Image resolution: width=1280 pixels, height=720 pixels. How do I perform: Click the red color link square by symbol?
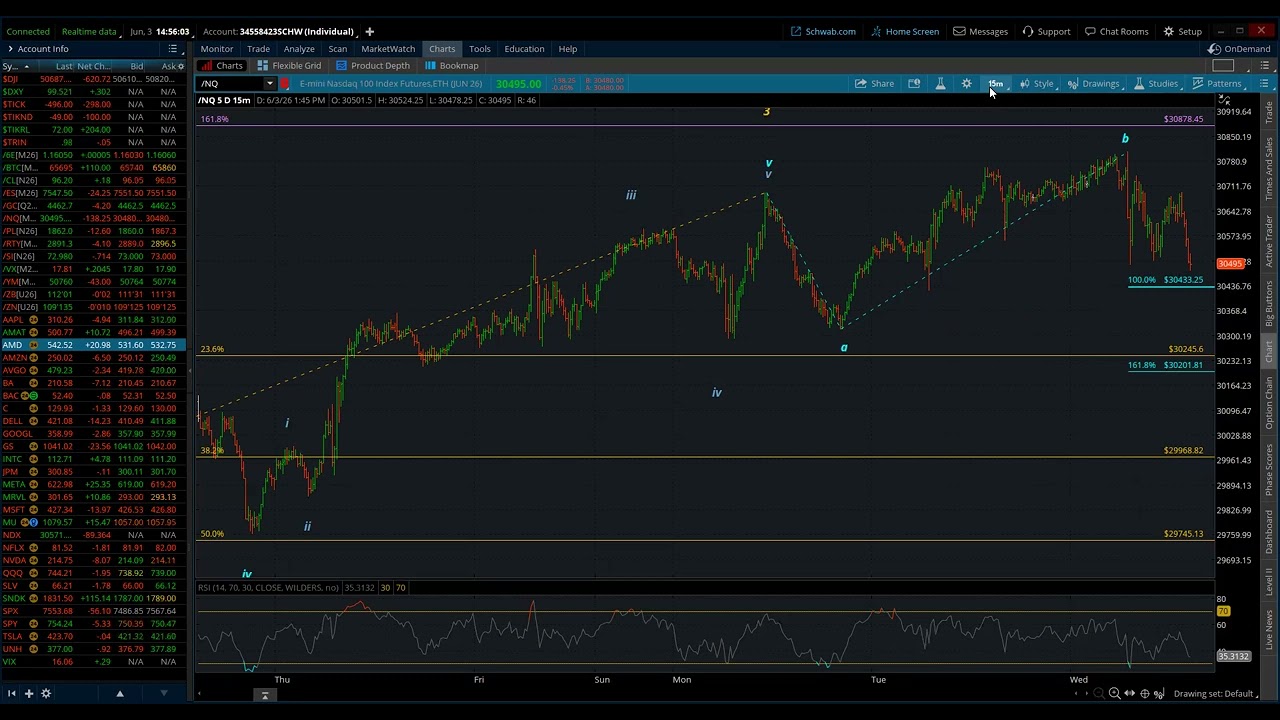pyautogui.click(x=285, y=84)
